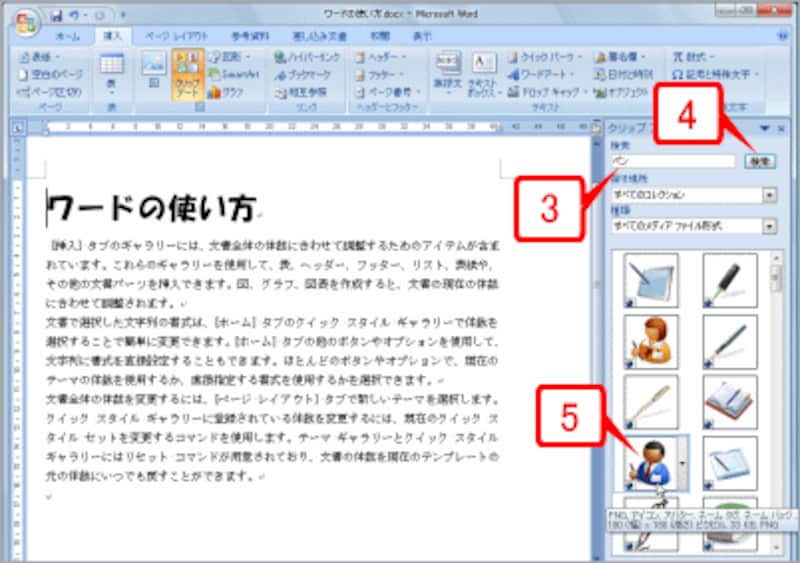Insert a 署名欄 signature line
Viewport: 800px width, 563px height.
coord(621,57)
